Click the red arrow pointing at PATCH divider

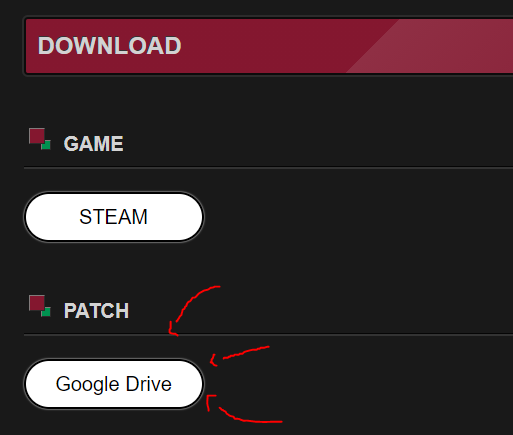[x=194, y=311]
